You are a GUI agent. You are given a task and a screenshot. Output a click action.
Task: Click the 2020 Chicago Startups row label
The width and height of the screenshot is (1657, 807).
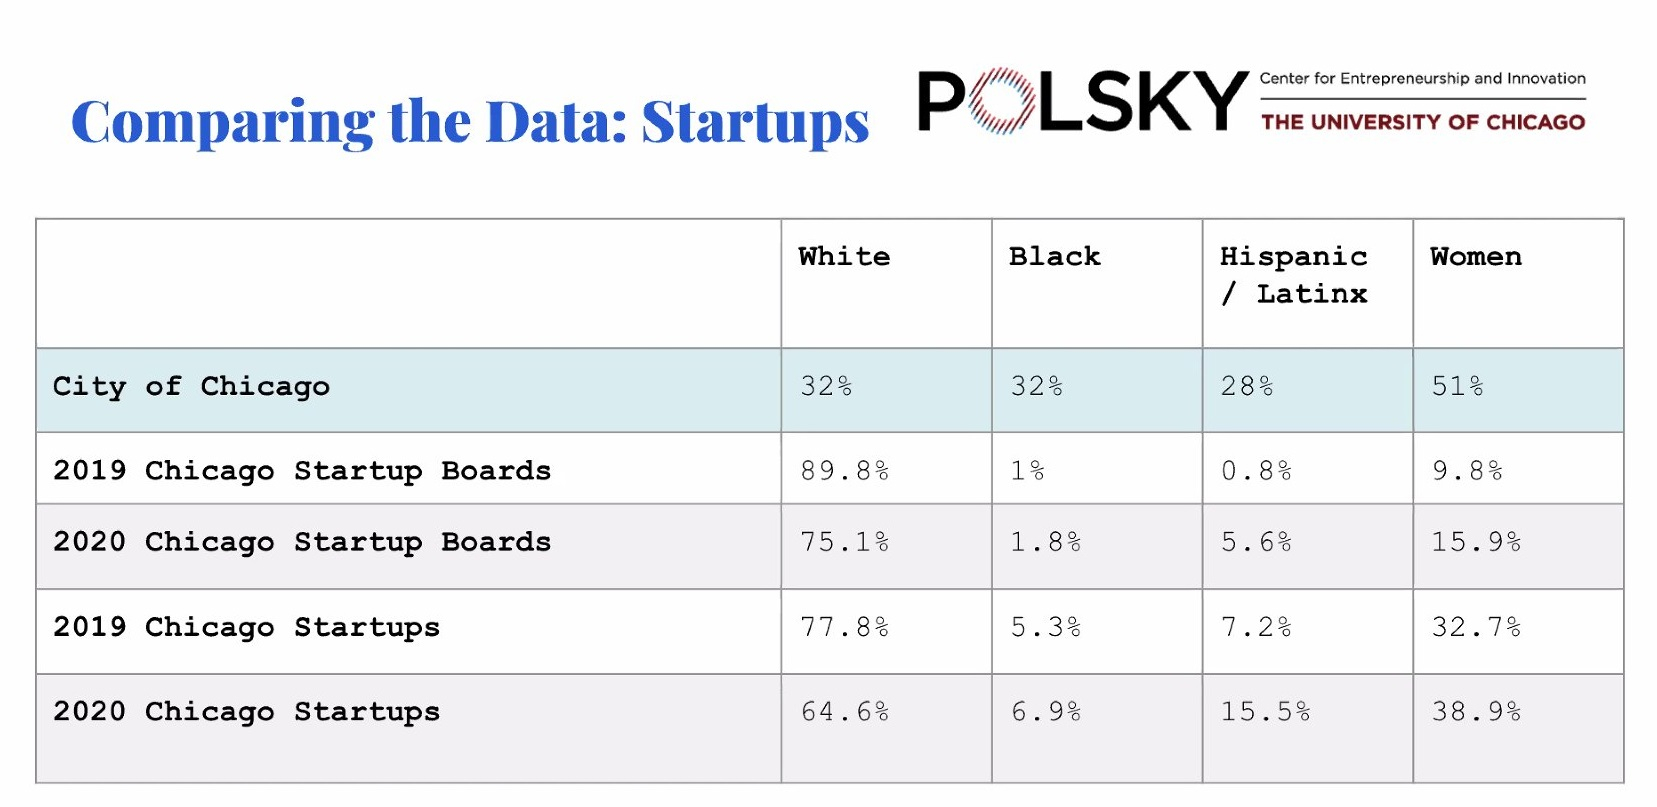(246, 712)
